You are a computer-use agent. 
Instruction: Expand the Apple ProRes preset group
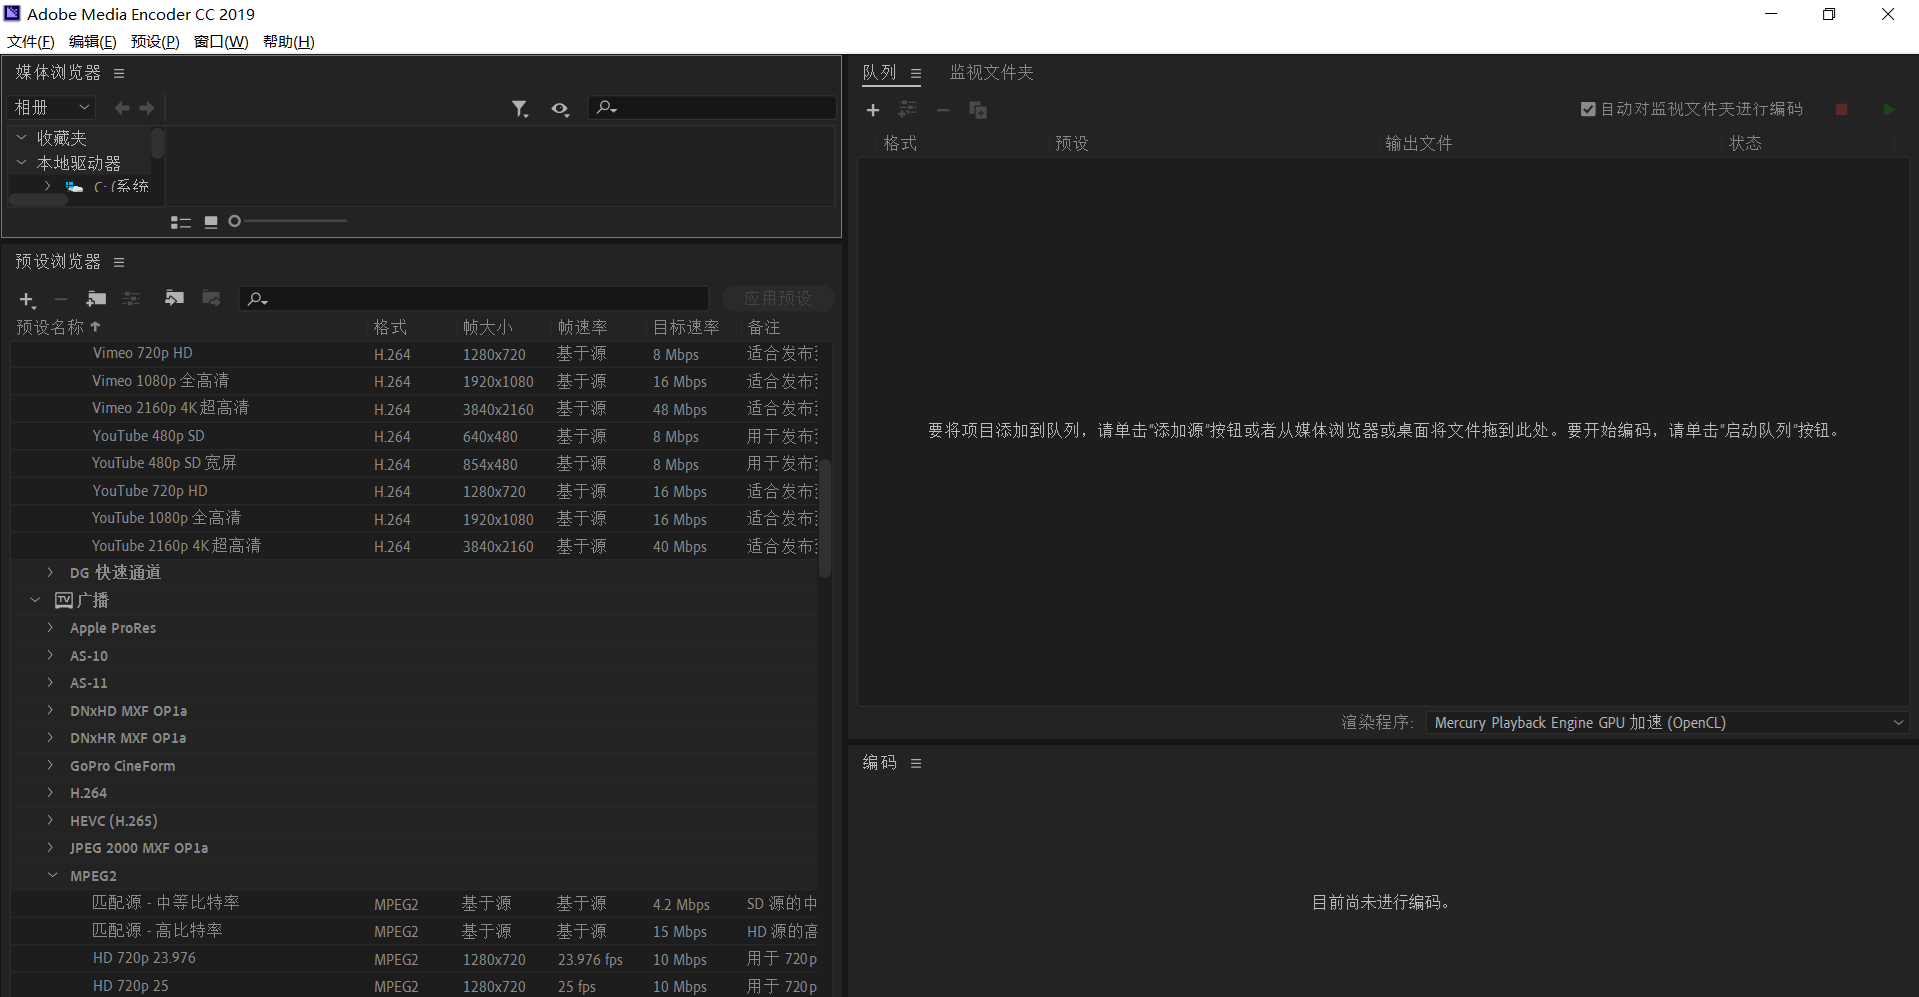point(51,628)
